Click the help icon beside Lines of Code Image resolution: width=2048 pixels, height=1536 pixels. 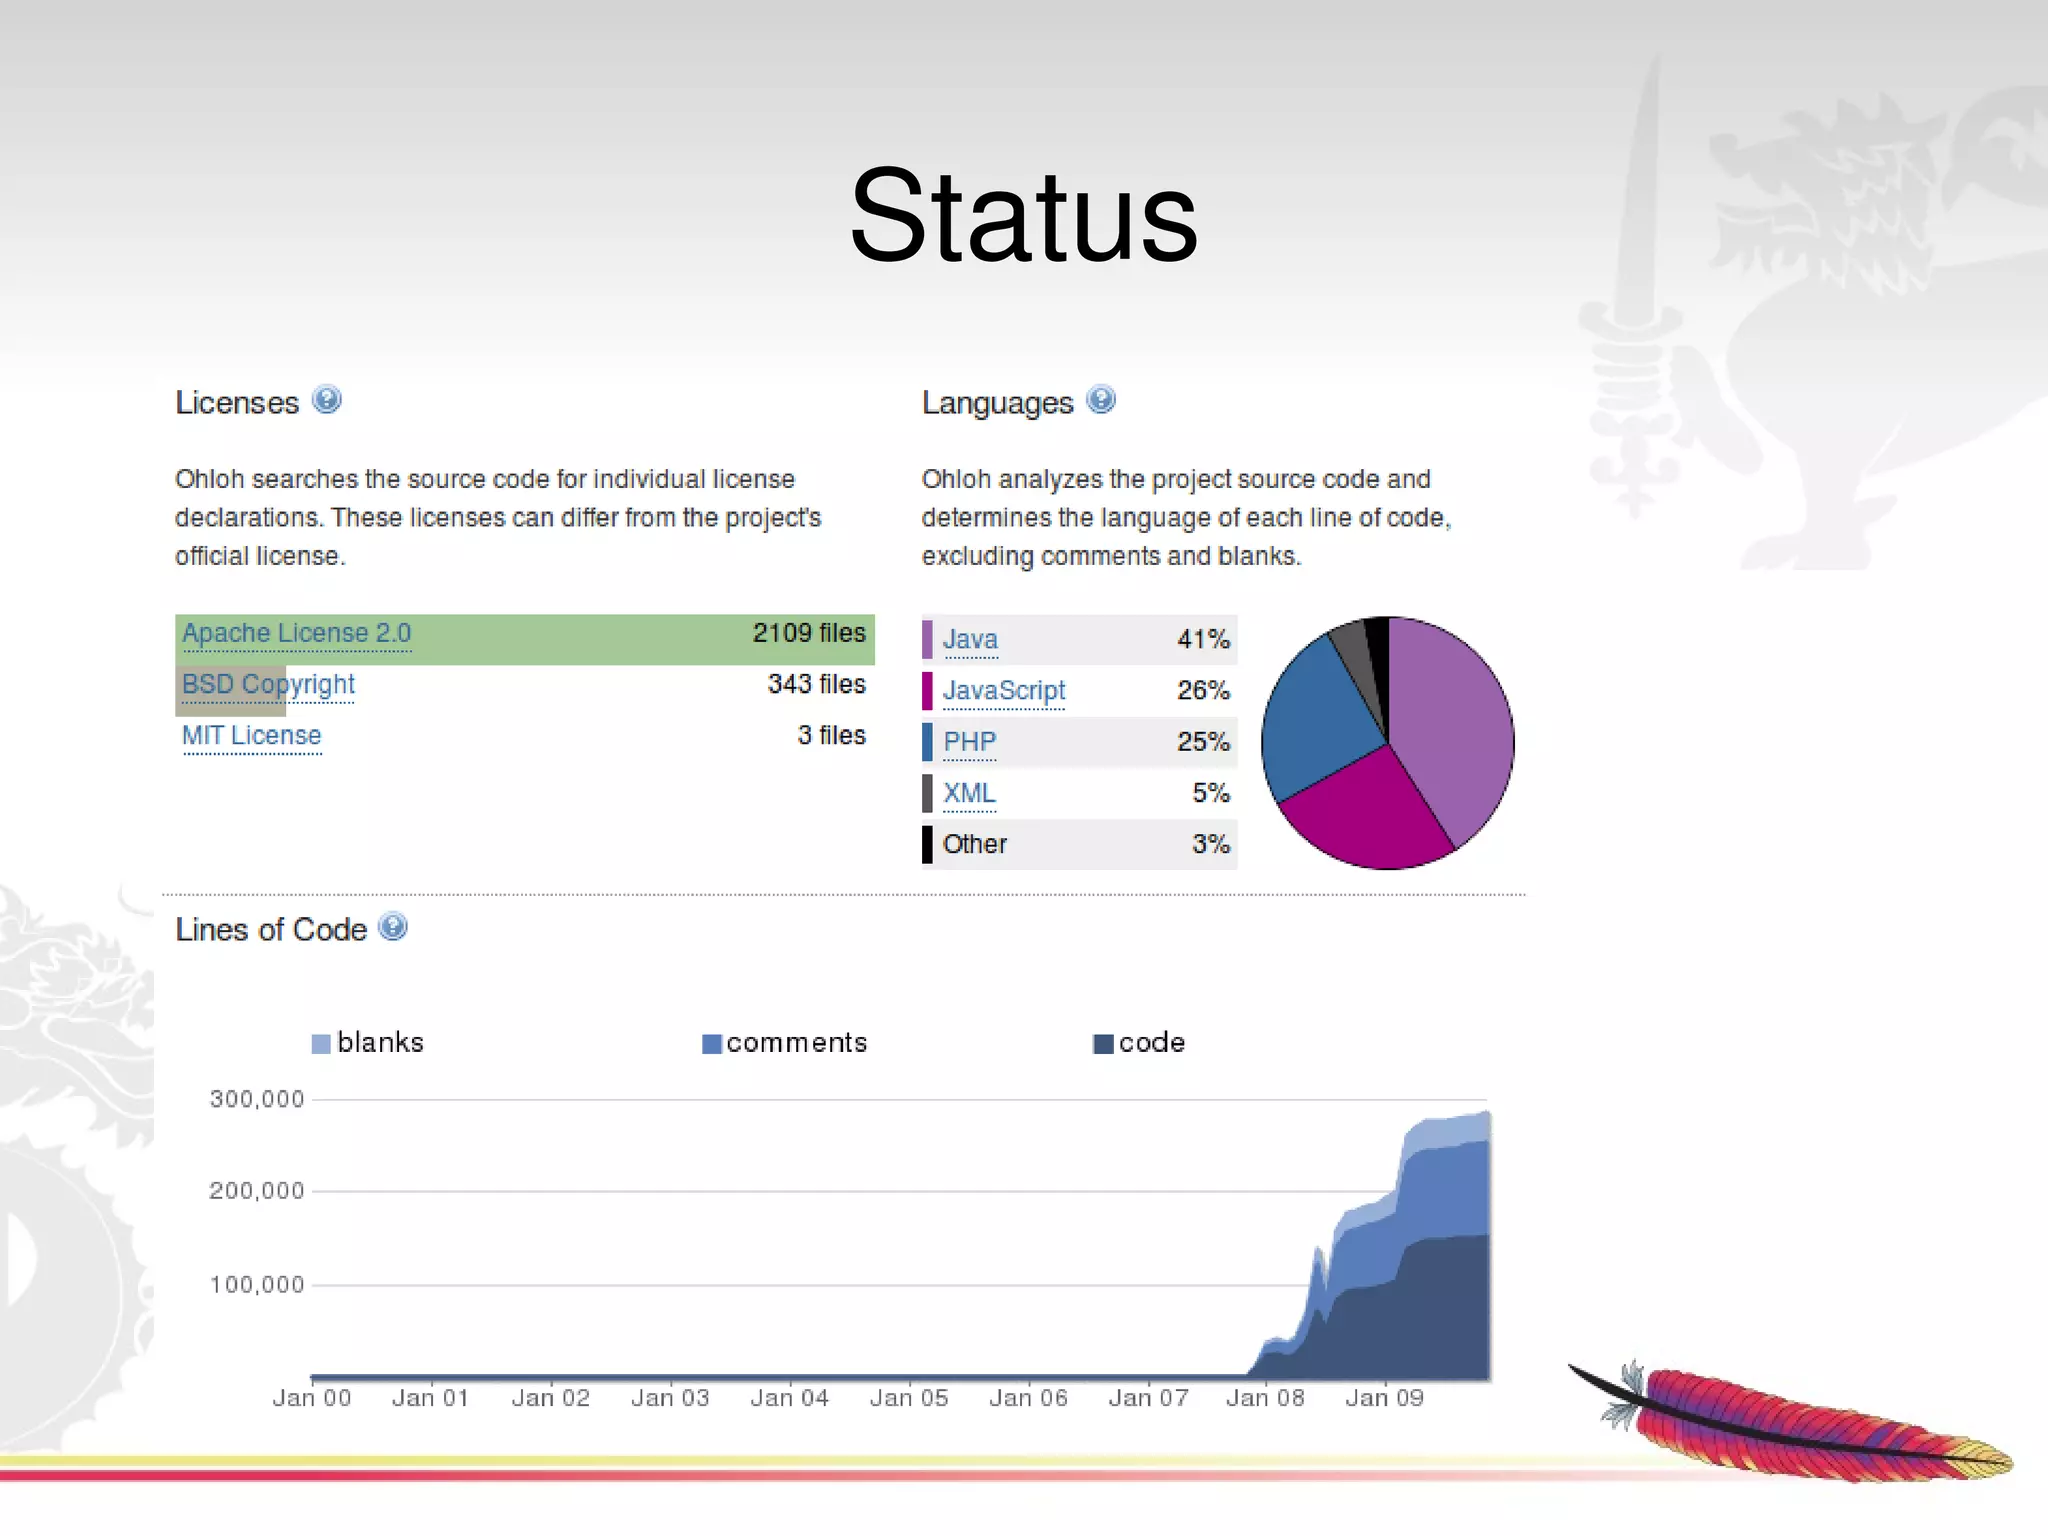point(393,927)
